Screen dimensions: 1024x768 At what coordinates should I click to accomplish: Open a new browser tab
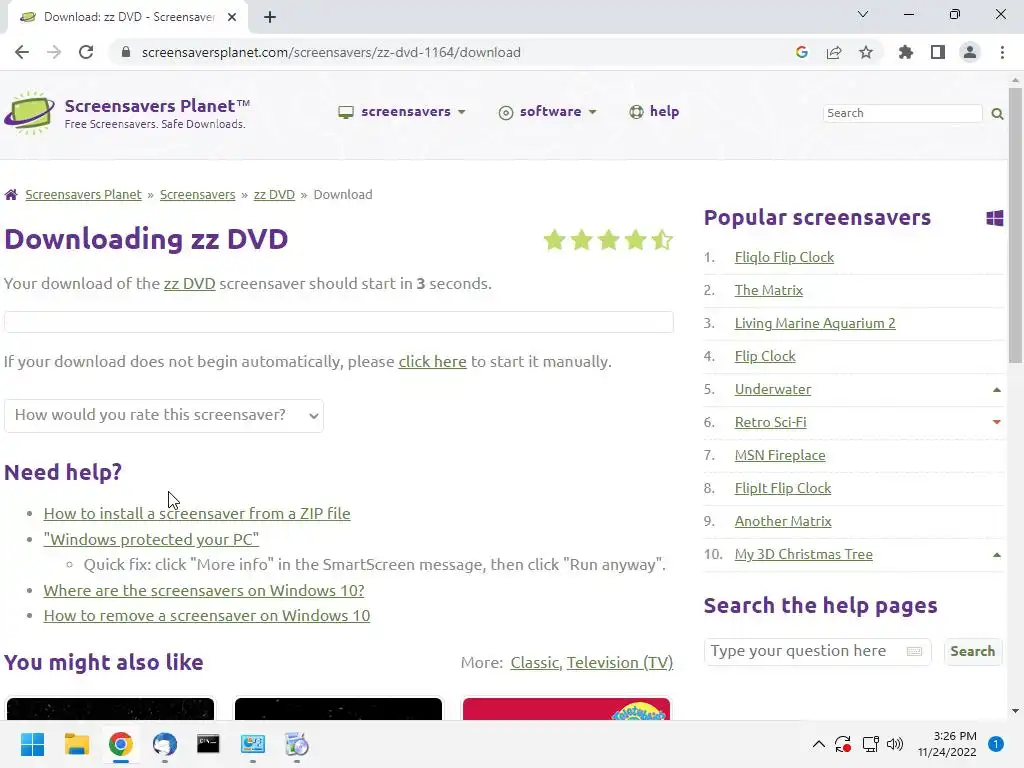tap(270, 17)
